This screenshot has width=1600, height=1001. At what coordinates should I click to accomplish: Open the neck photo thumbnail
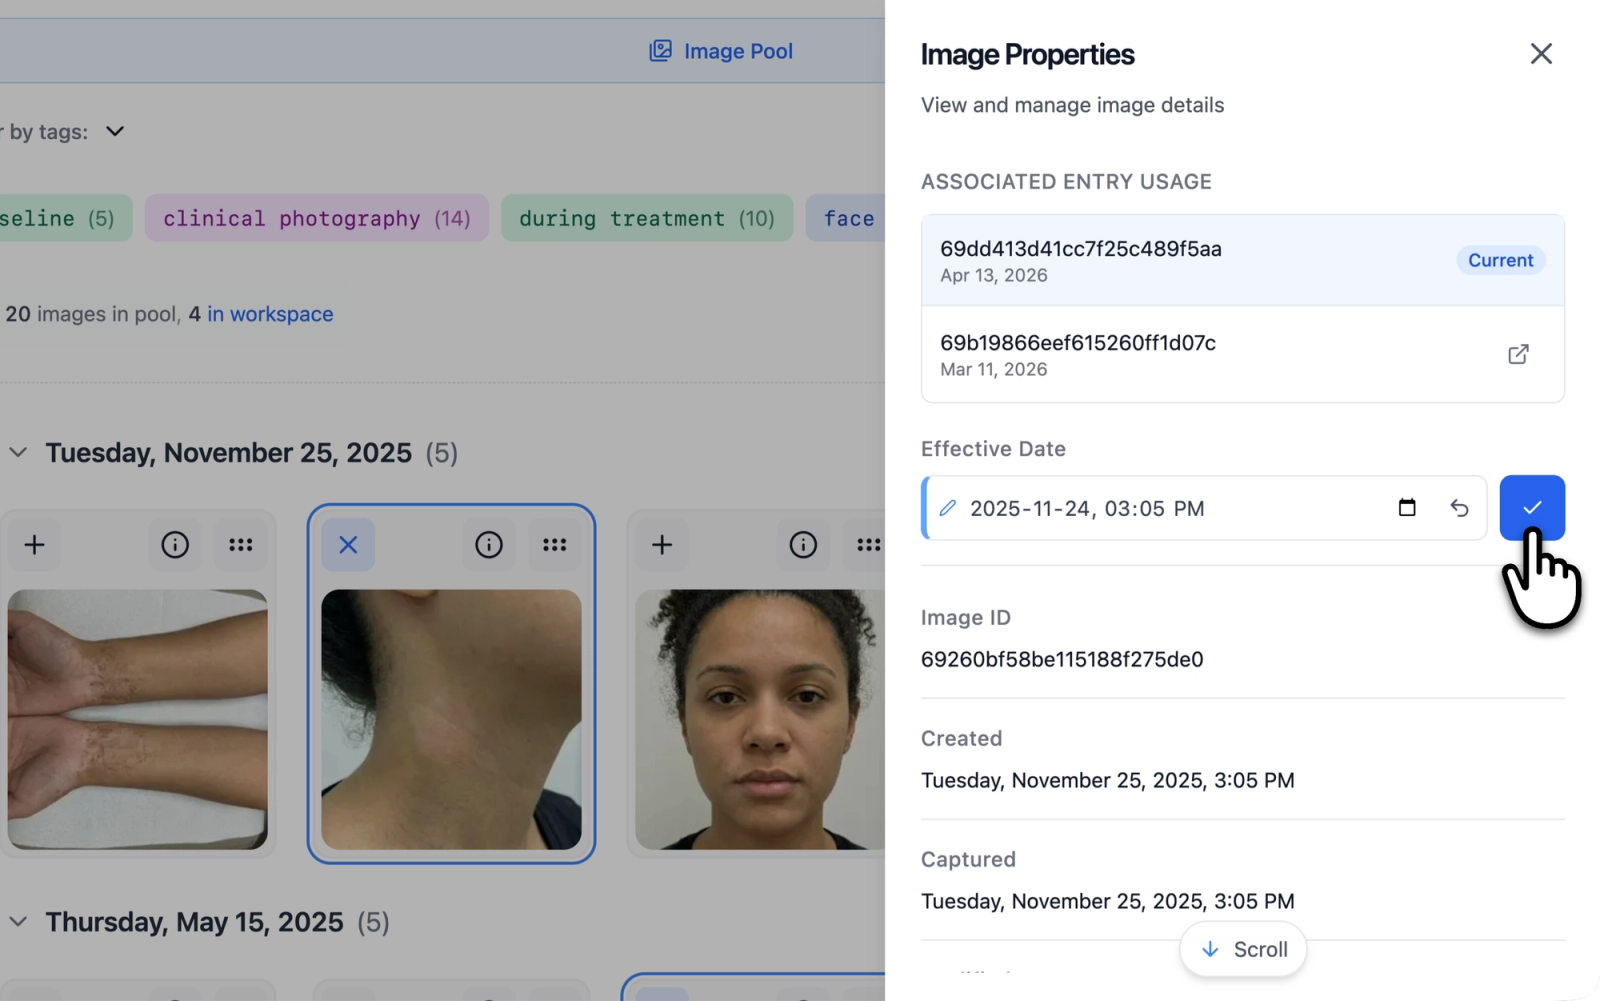point(451,719)
